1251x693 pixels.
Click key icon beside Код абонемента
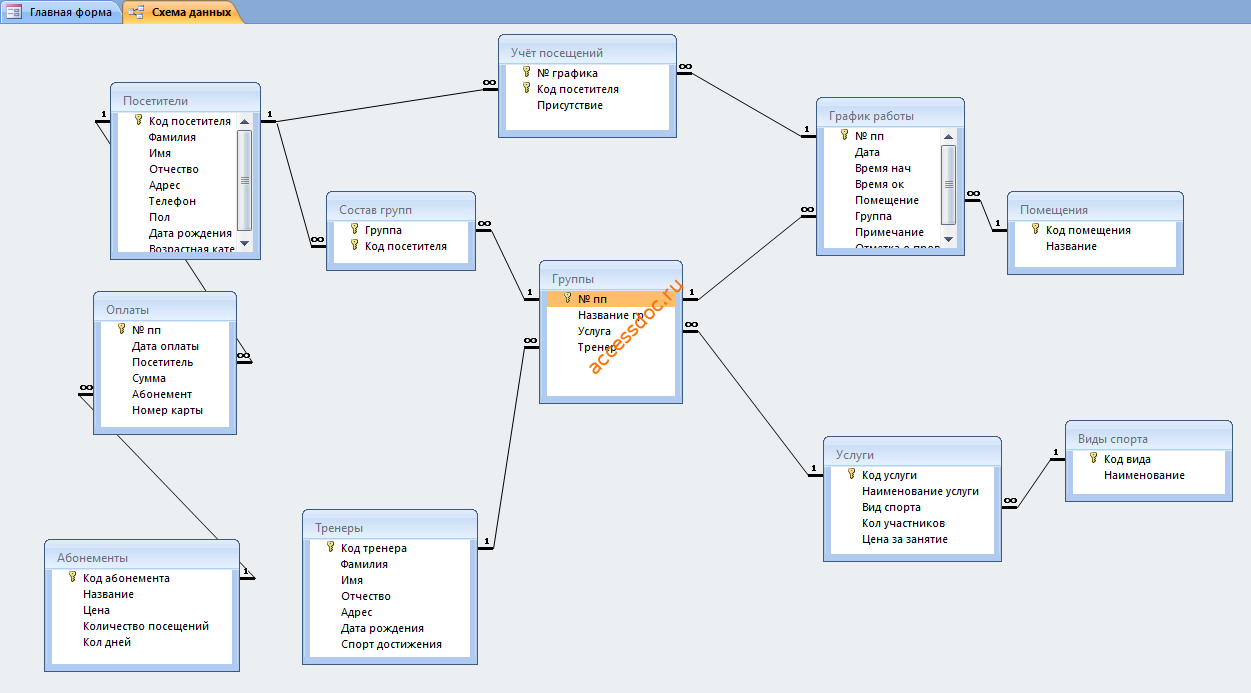tap(72, 577)
